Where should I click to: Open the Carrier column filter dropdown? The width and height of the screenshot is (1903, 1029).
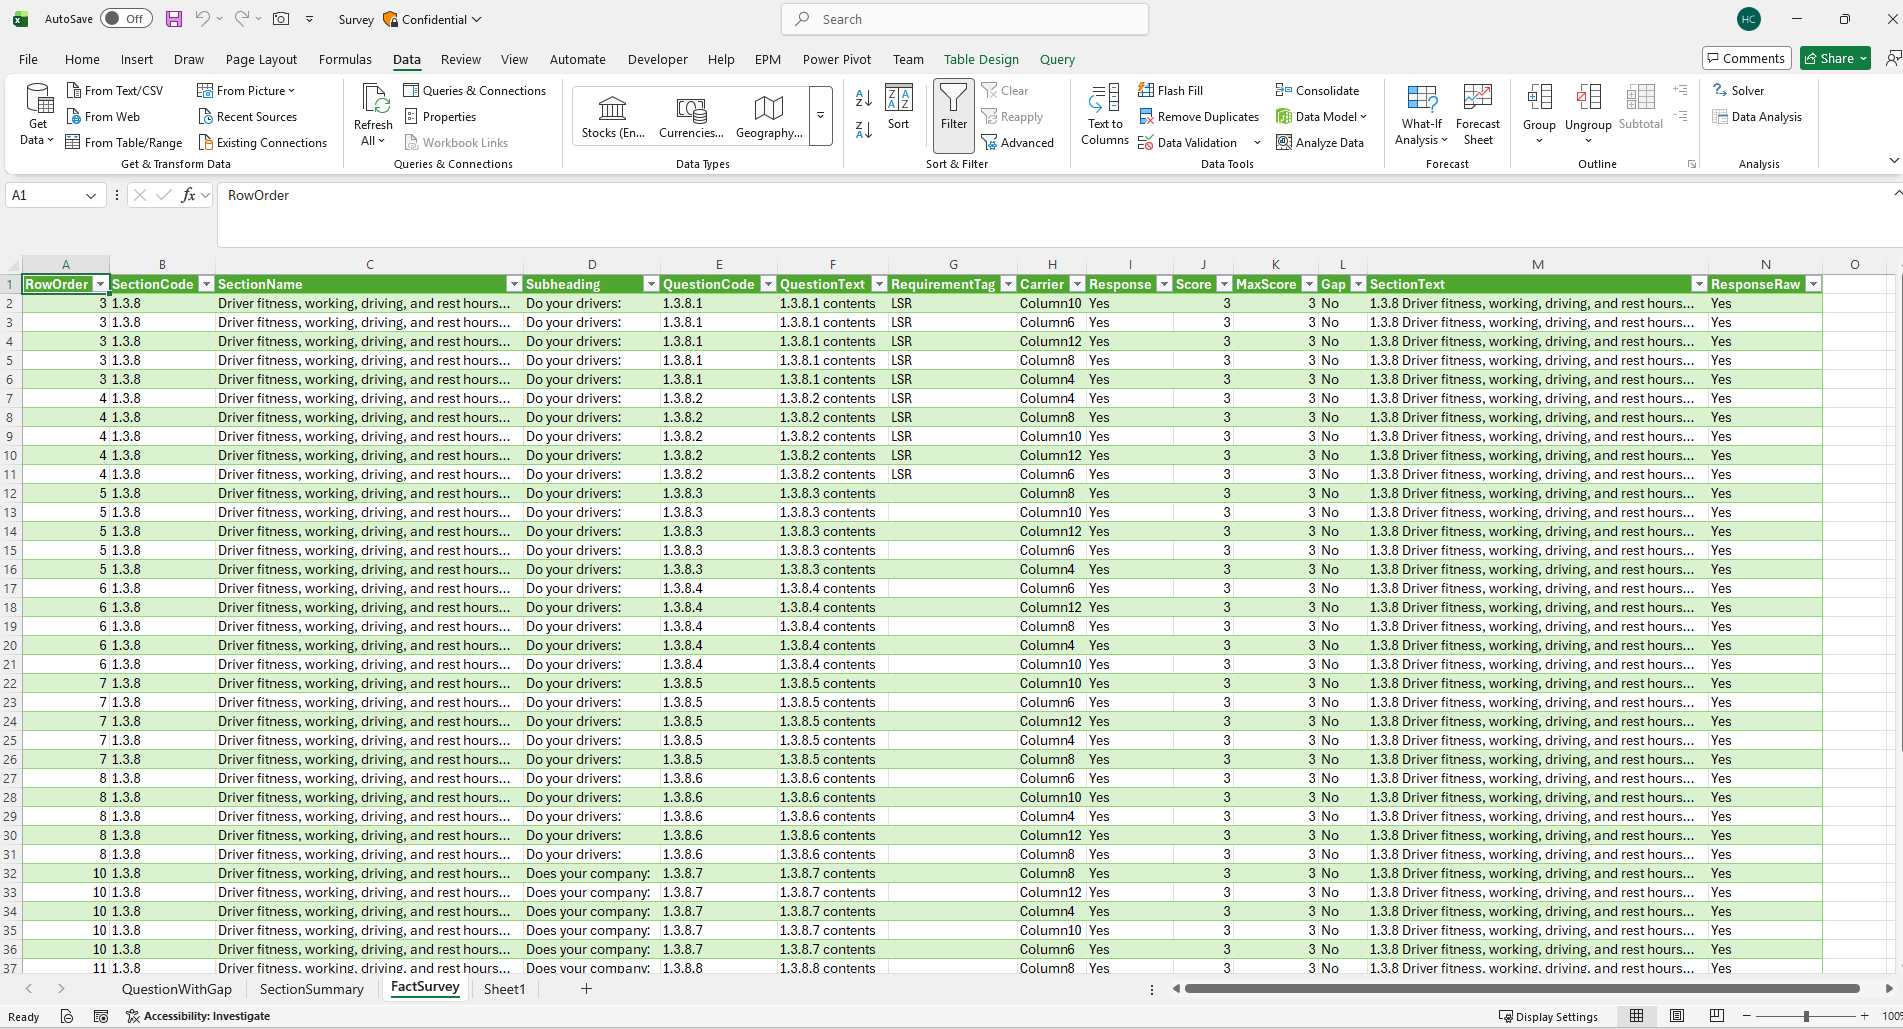pyautogui.click(x=1077, y=285)
